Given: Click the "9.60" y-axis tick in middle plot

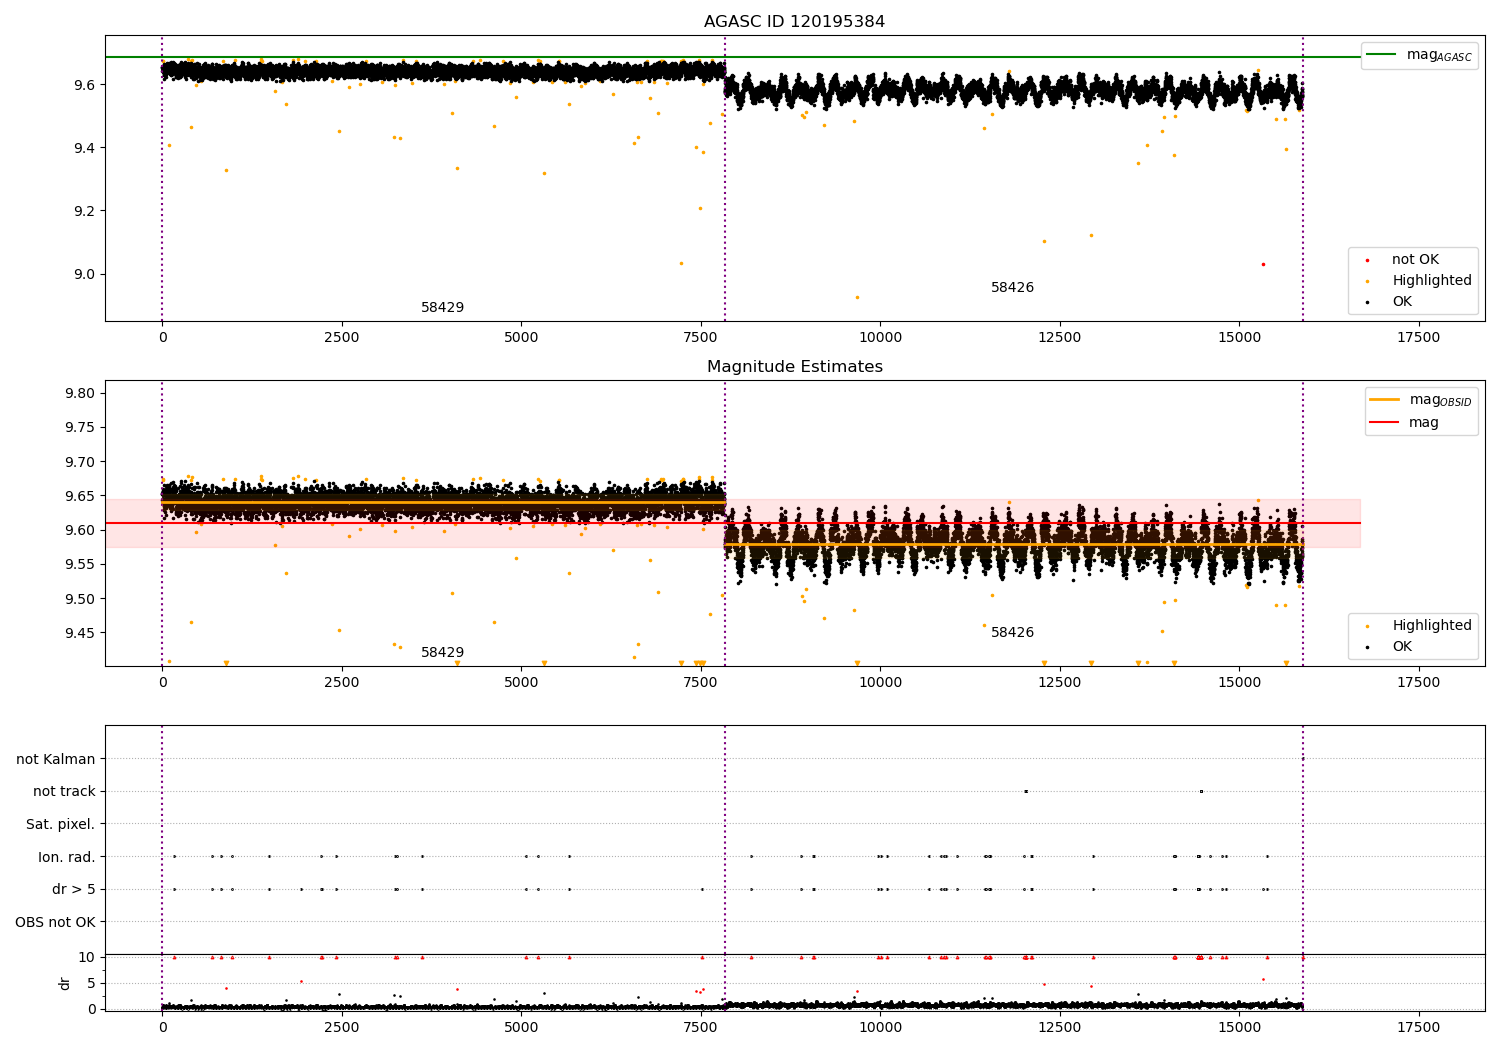Looking at the screenshot, I should point(80,530).
